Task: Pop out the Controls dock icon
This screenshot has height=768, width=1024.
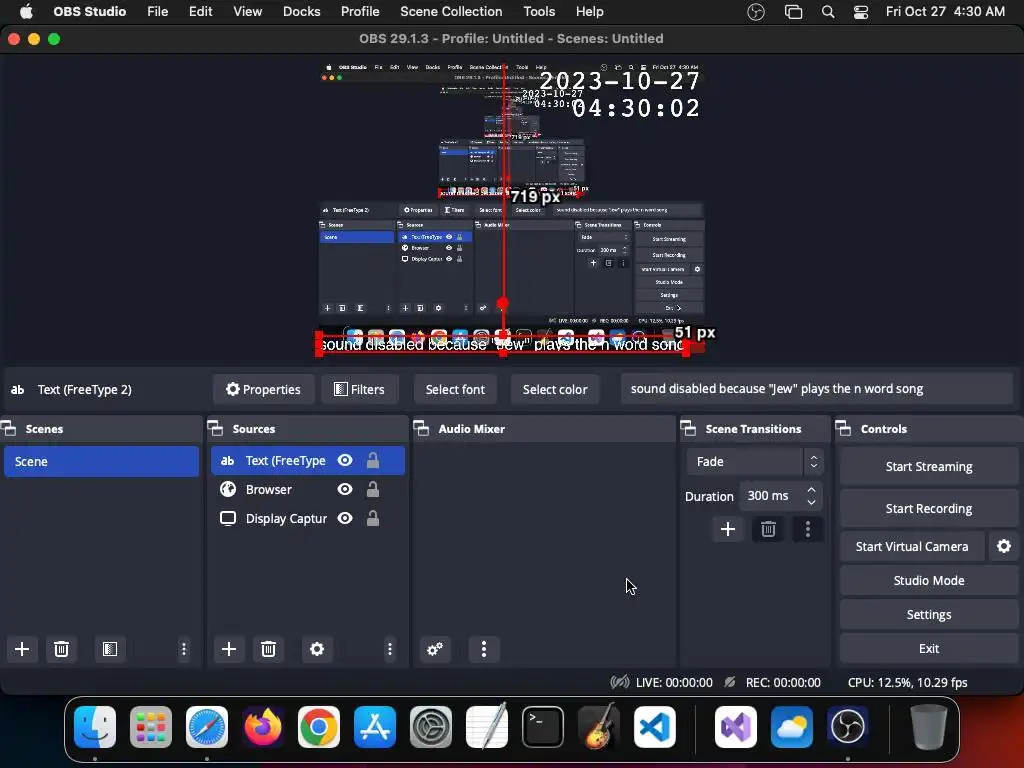Action: (x=844, y=429)
